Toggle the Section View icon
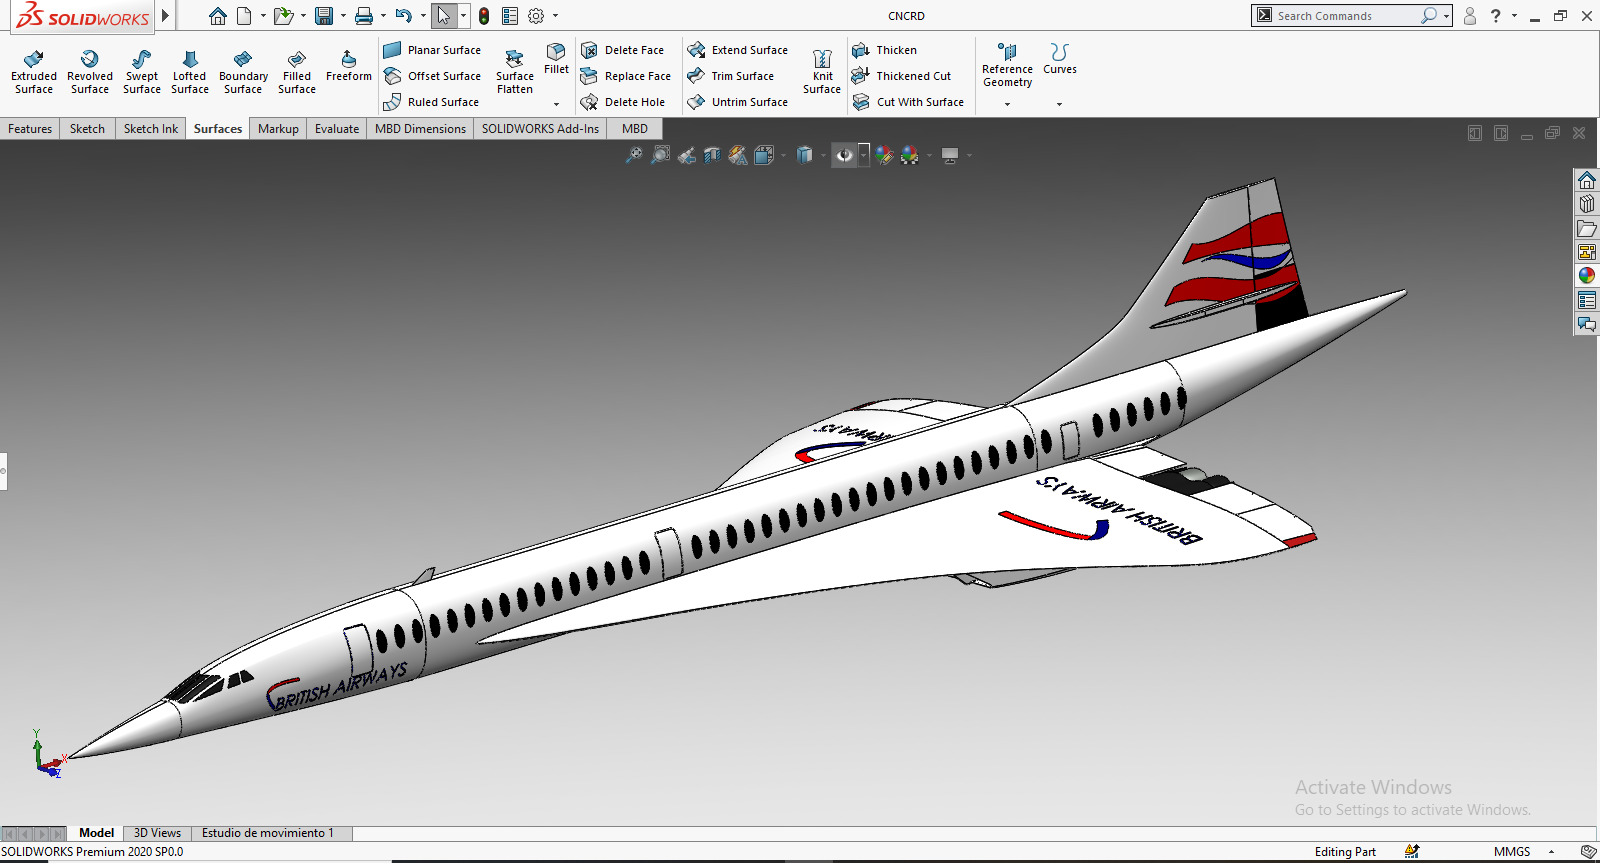1600x863 pixels. click(x=712, y=155)
